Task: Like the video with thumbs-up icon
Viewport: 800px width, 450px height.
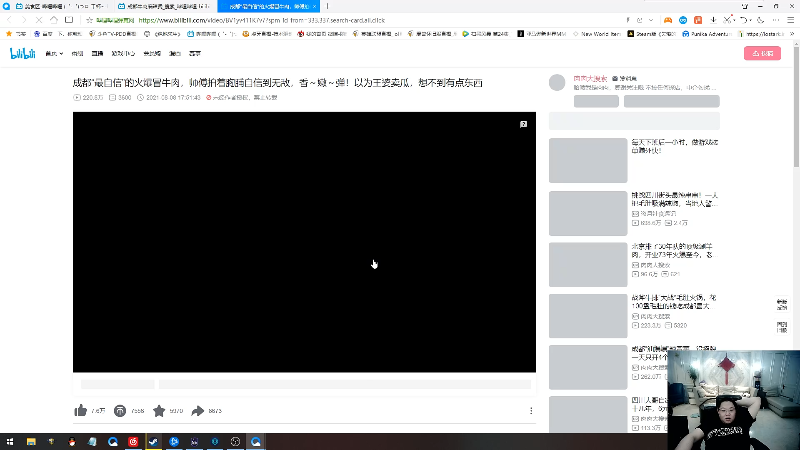Action: pyautogui.click(x=81, y=411)
